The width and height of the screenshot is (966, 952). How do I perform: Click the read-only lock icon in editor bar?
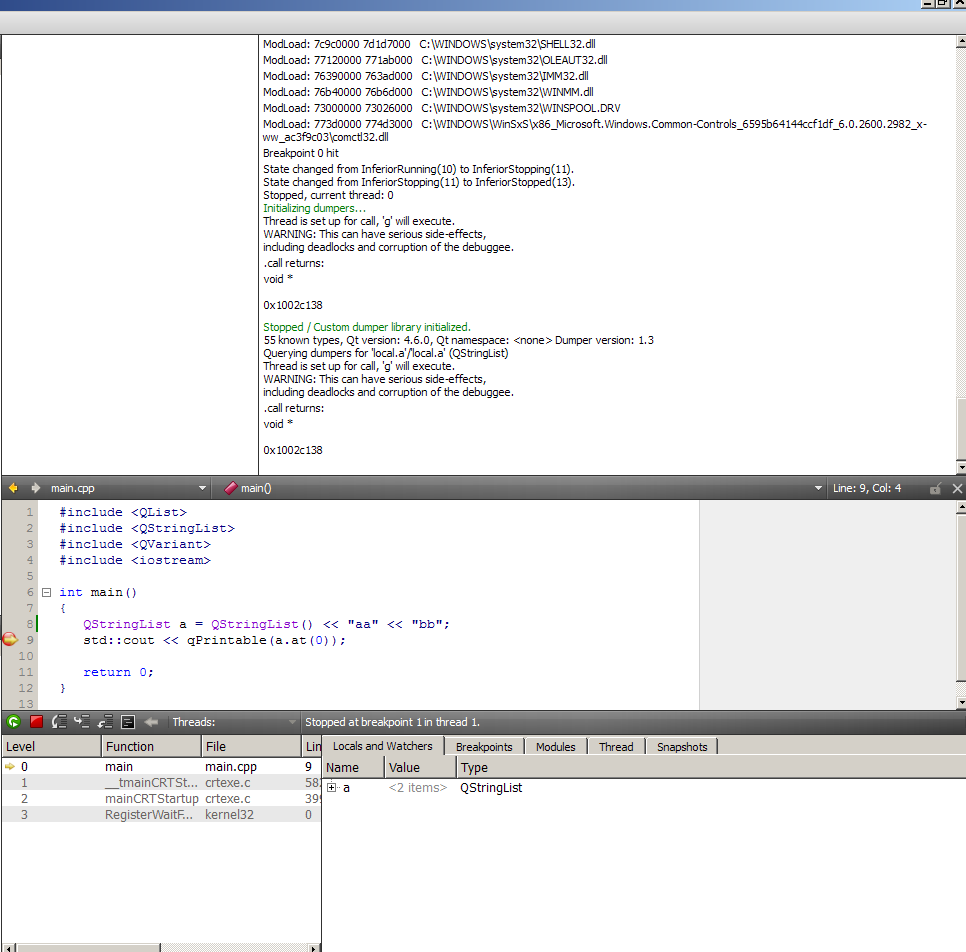click(935, 489)
